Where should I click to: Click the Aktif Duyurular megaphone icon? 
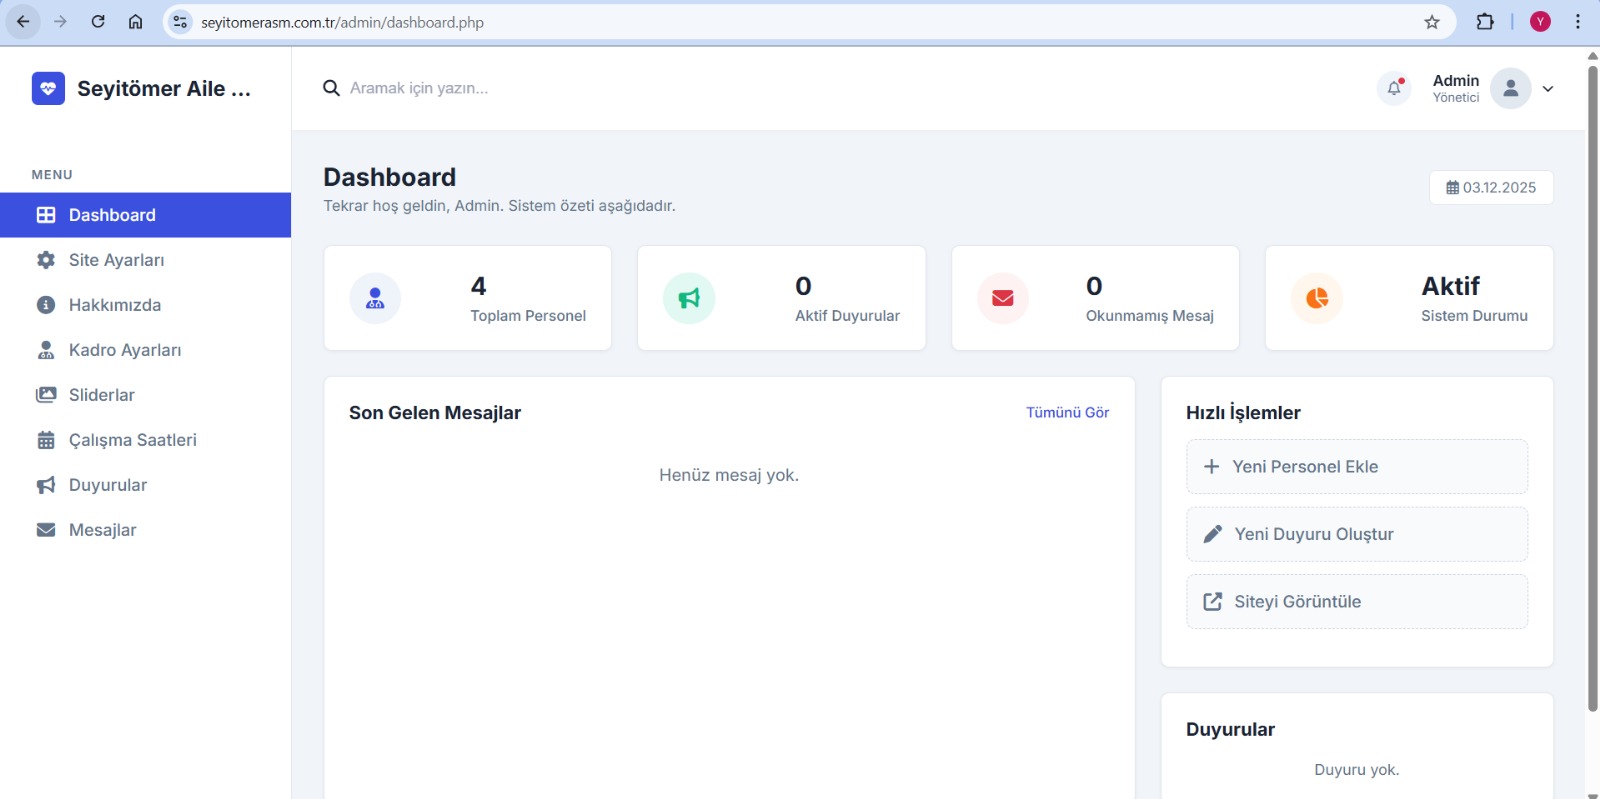tap(689, 298)
